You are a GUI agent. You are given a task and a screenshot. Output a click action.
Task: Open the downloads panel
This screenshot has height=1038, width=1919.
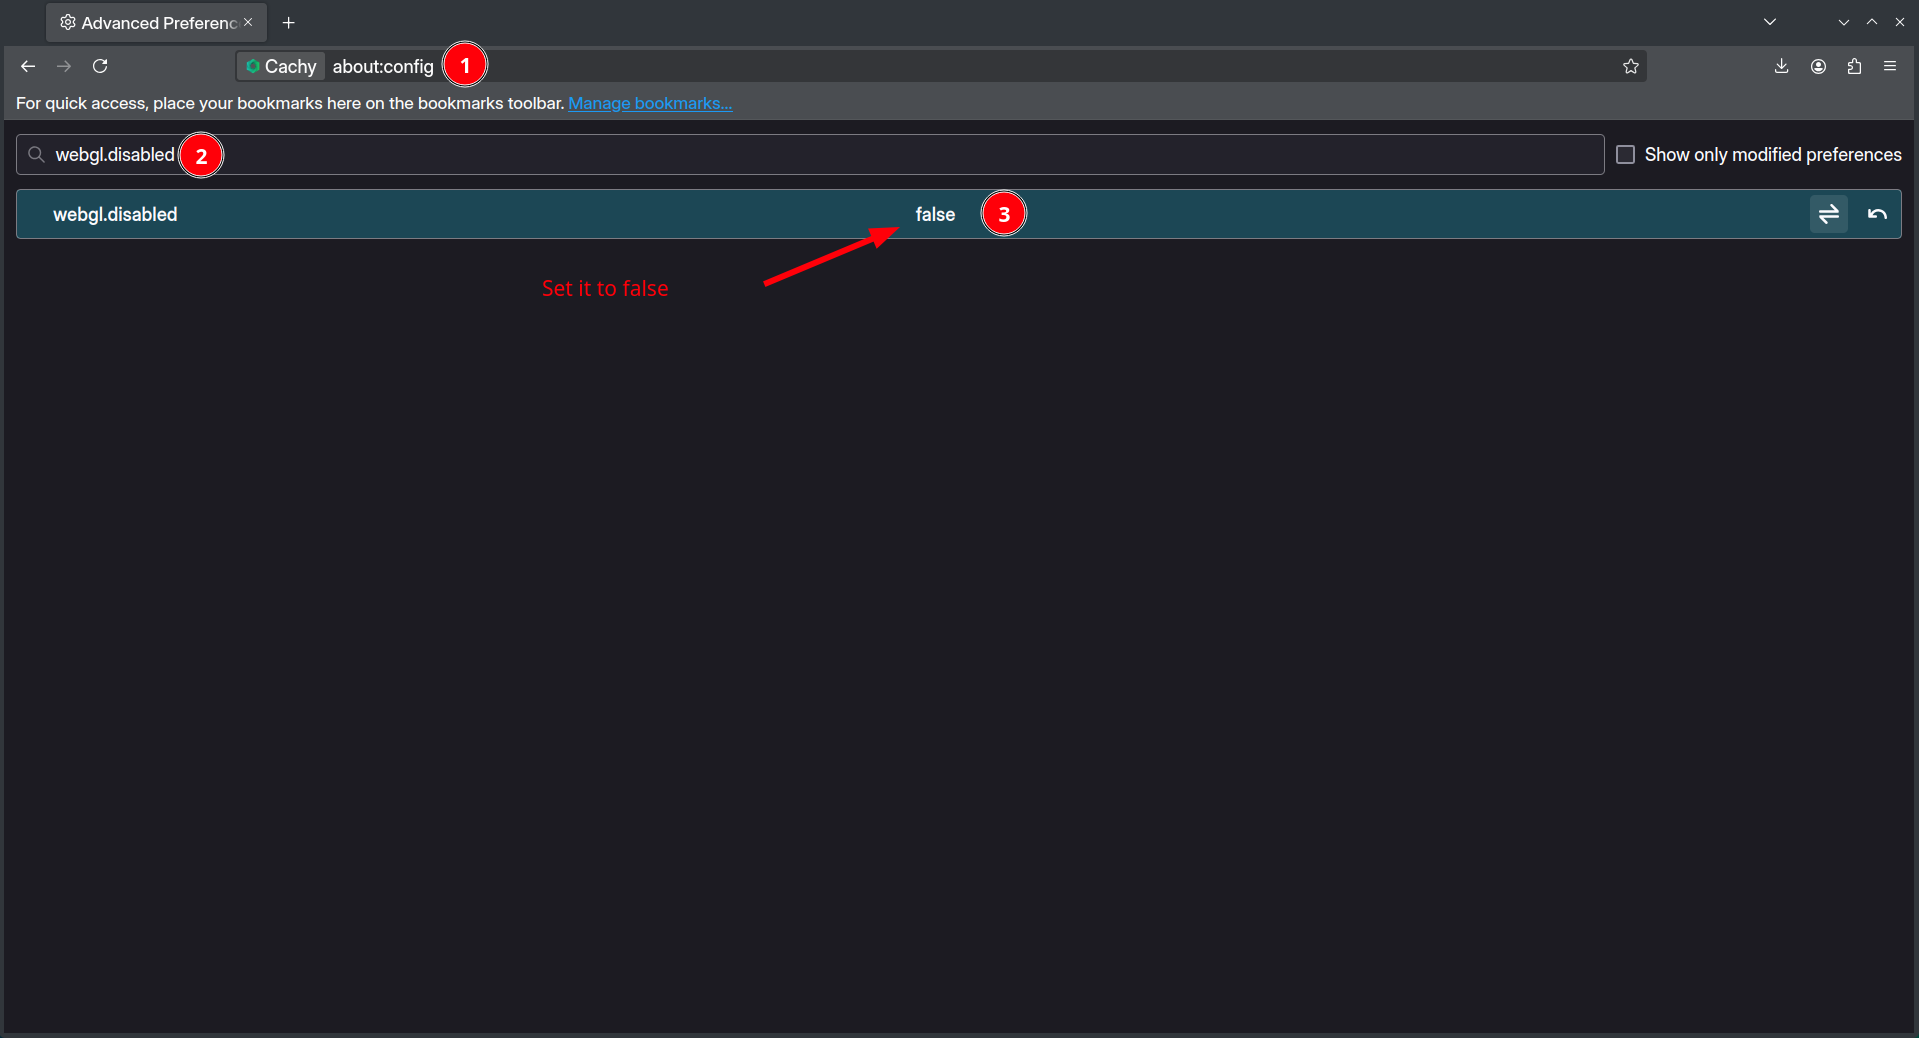pyautogui.click(x=1781, y=66)
